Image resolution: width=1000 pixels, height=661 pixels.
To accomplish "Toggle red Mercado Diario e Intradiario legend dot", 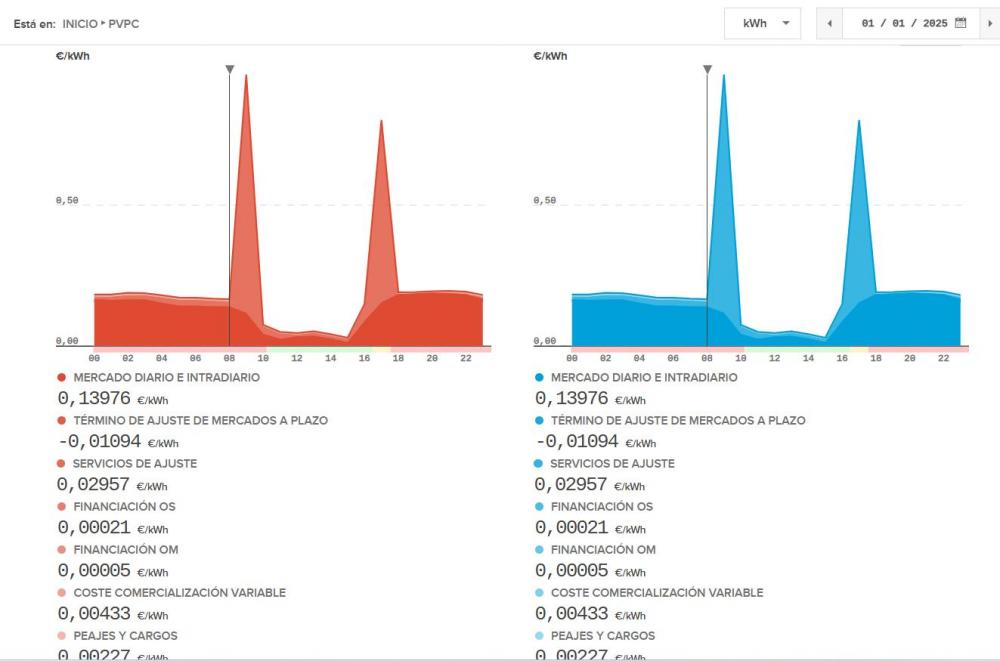I will point(62,378).
